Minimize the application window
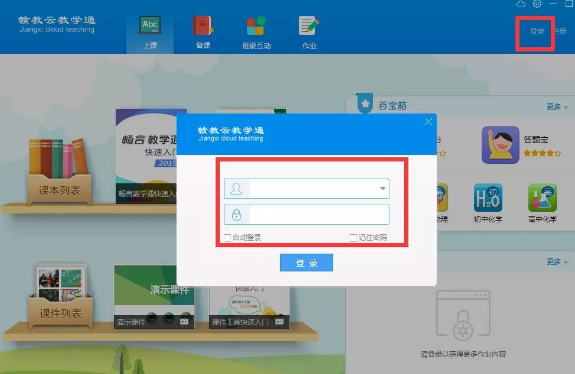Image resolution: width=575 pixels, height=374 pixels. point(553,4)
